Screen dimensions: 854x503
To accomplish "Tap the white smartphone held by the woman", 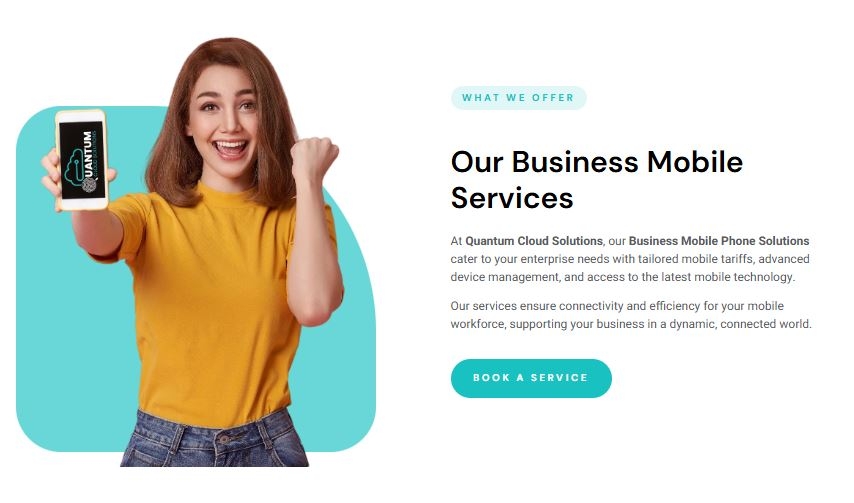I will pyautogui.click(x=82, y=160).
